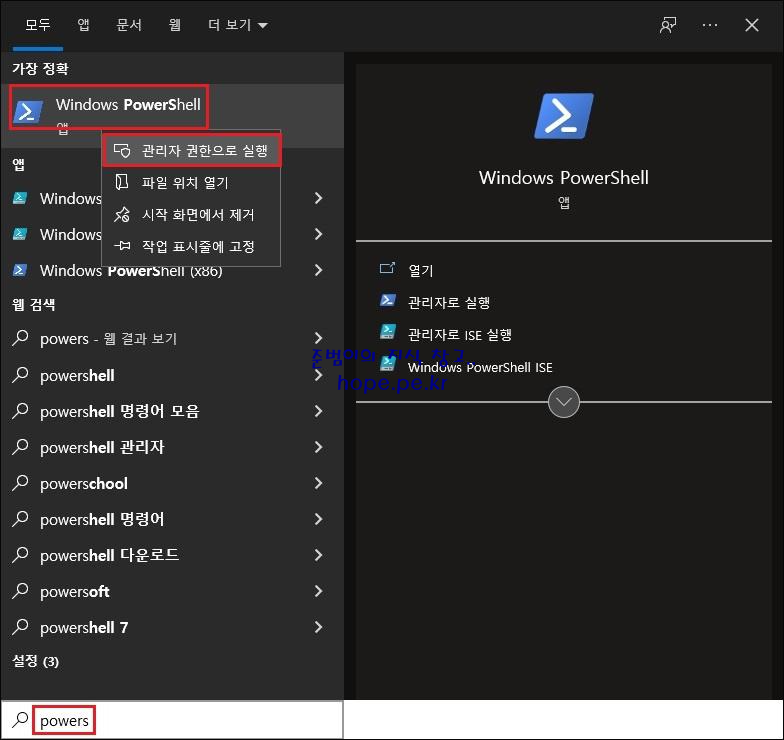Click search icon beside 'powershell 7'
Image resolution: width=784 pixels, height=740 pixels.
[x=20, y=626]
